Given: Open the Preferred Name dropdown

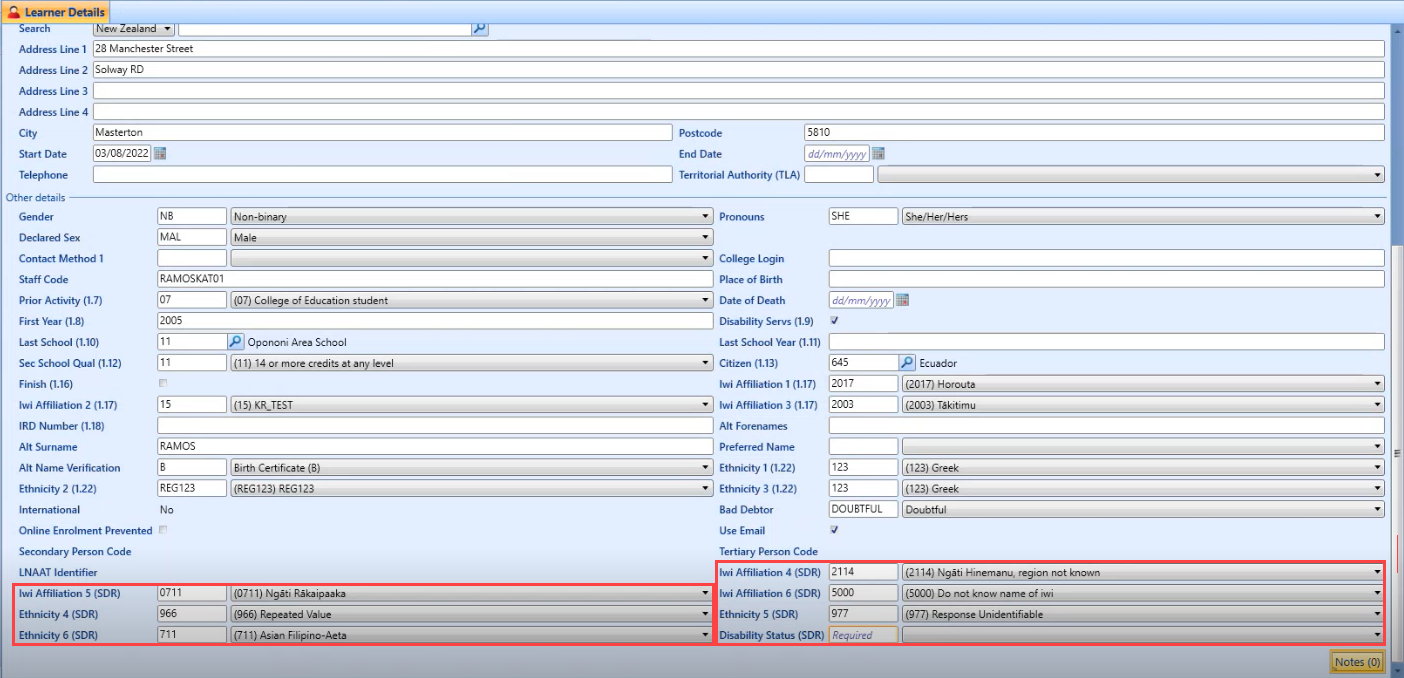Looking at the screenshot, I should 1143,447.
